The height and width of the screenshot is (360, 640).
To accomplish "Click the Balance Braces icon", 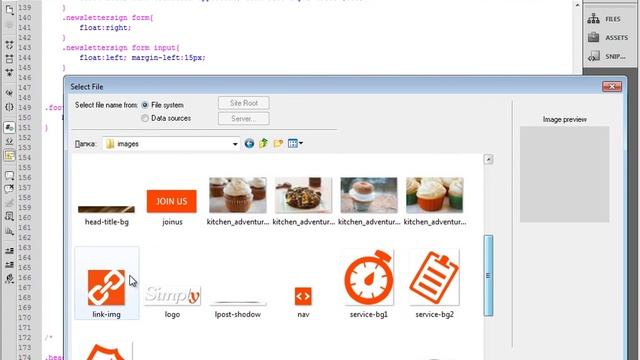I will coord(9,107).
